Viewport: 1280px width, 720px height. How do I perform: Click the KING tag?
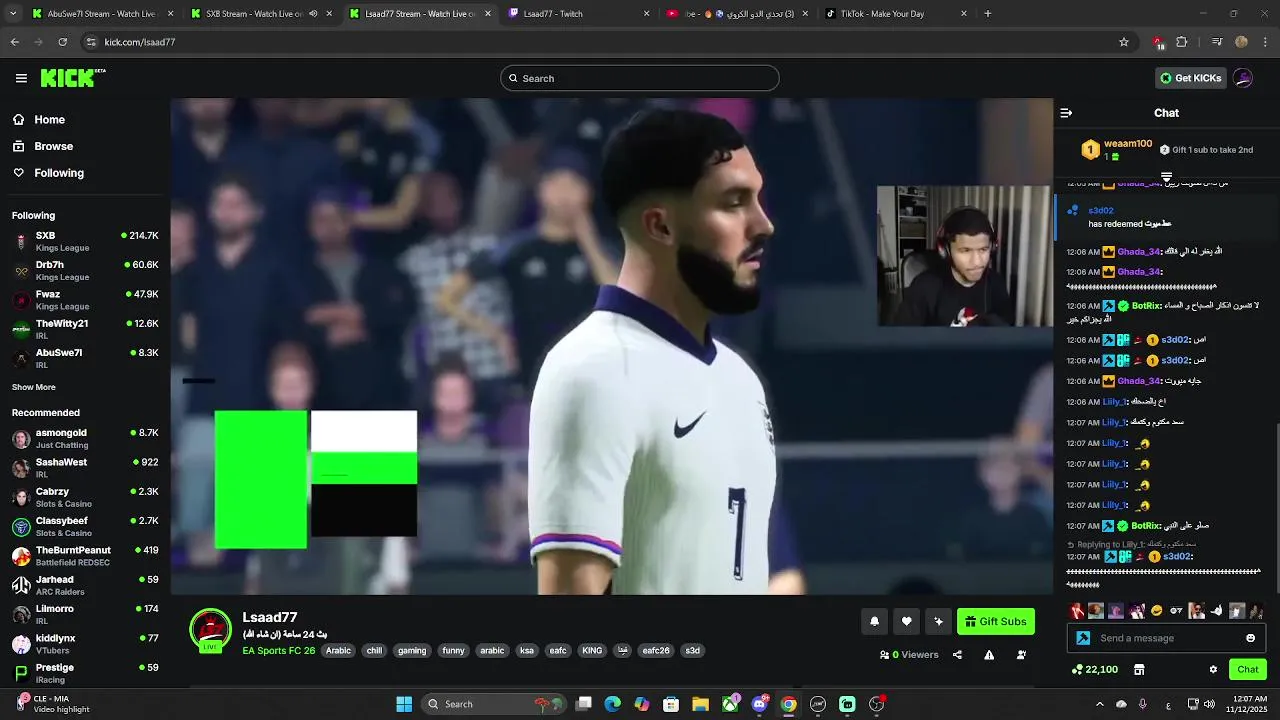click(x=592, y=651)
